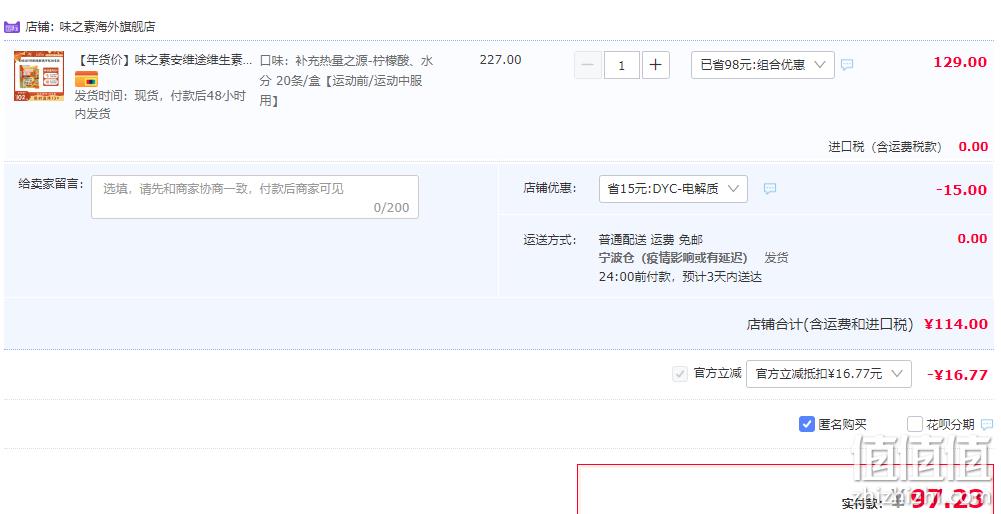Click the Tmall shop icon beside 店铺
1001x514 pixels.
tap(12, 27)
